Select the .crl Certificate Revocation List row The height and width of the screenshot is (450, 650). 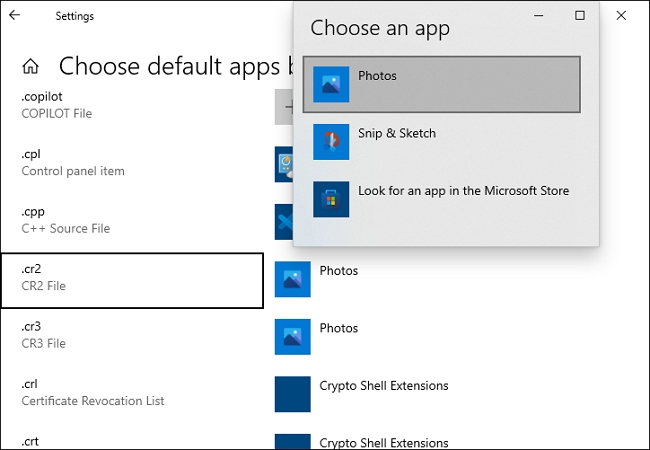point(132,392)
